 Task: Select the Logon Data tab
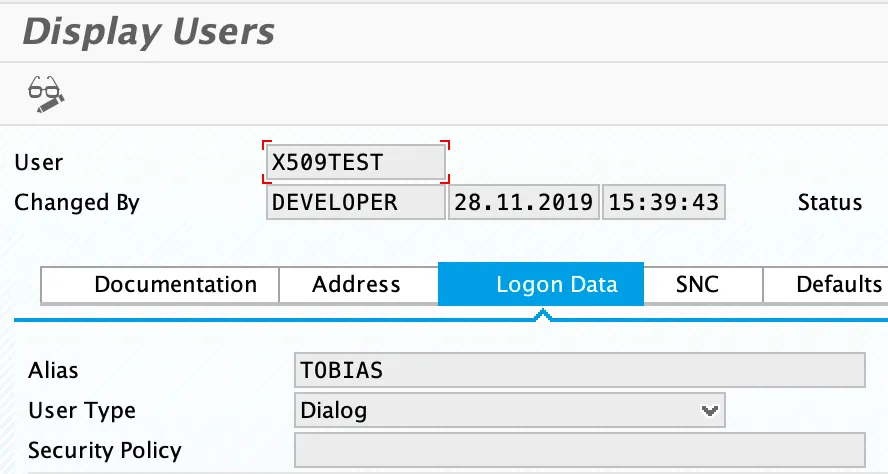(556, 285)
